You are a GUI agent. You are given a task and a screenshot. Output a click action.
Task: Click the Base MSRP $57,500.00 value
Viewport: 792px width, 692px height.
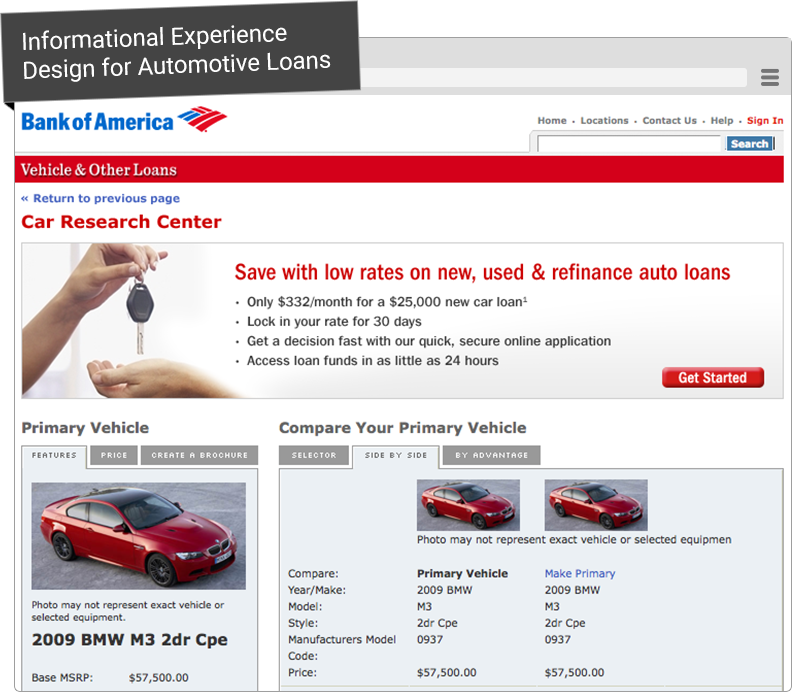click(x=159, y=678)
